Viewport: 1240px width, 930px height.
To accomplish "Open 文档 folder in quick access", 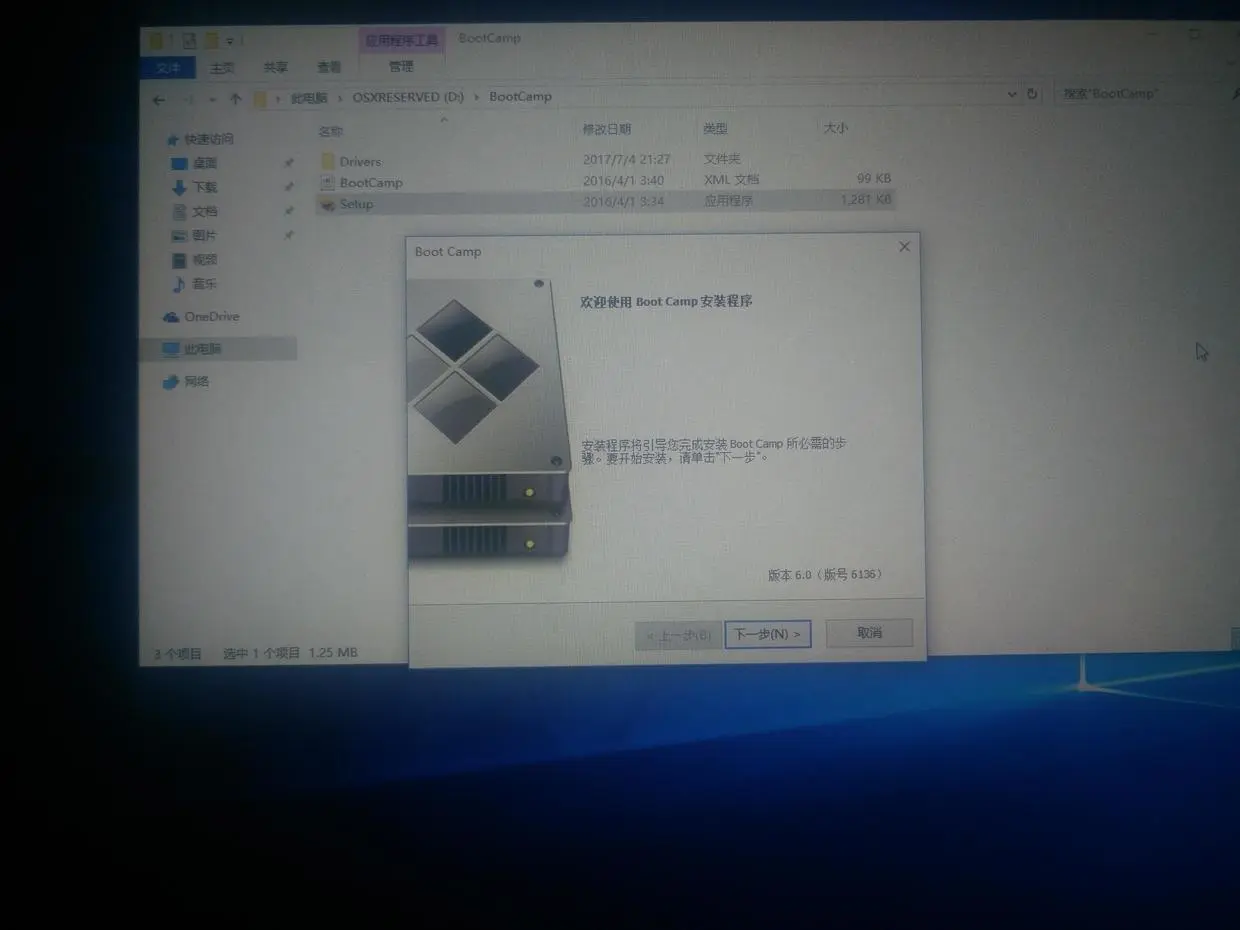I will [205, 212].
